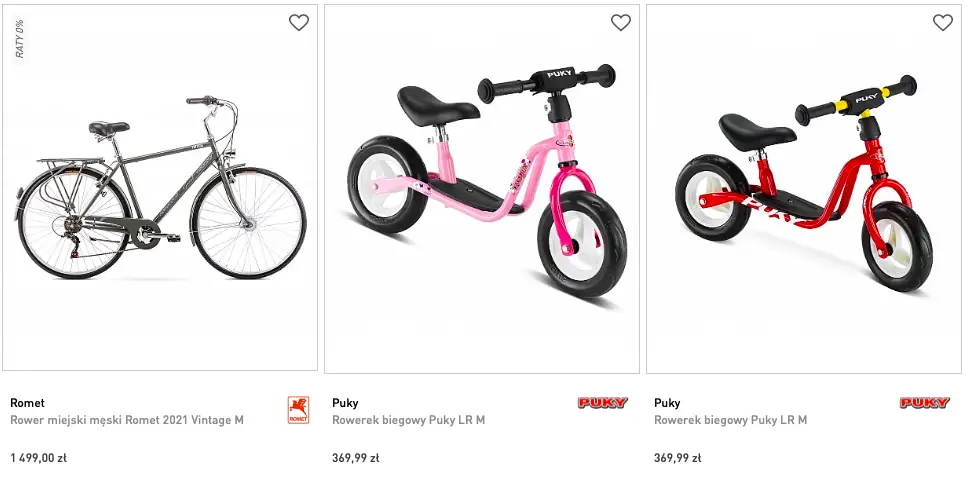Favorite the pink Puky LR M balance bike
The width and height of the screenshot is (969, 480).
point(621,23)
